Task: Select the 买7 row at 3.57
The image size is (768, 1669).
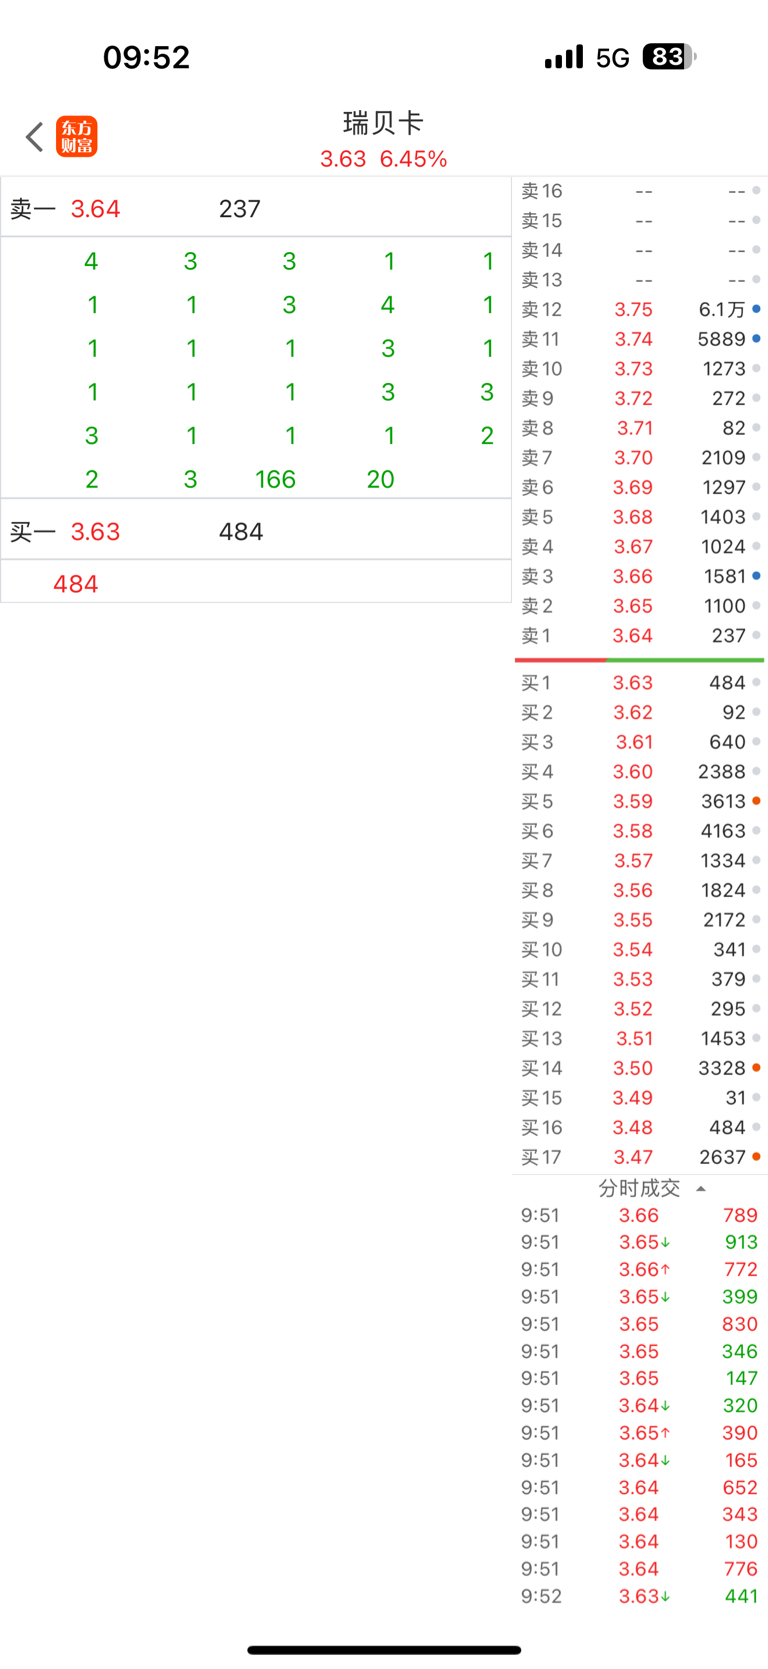Action: click(640, 861)
